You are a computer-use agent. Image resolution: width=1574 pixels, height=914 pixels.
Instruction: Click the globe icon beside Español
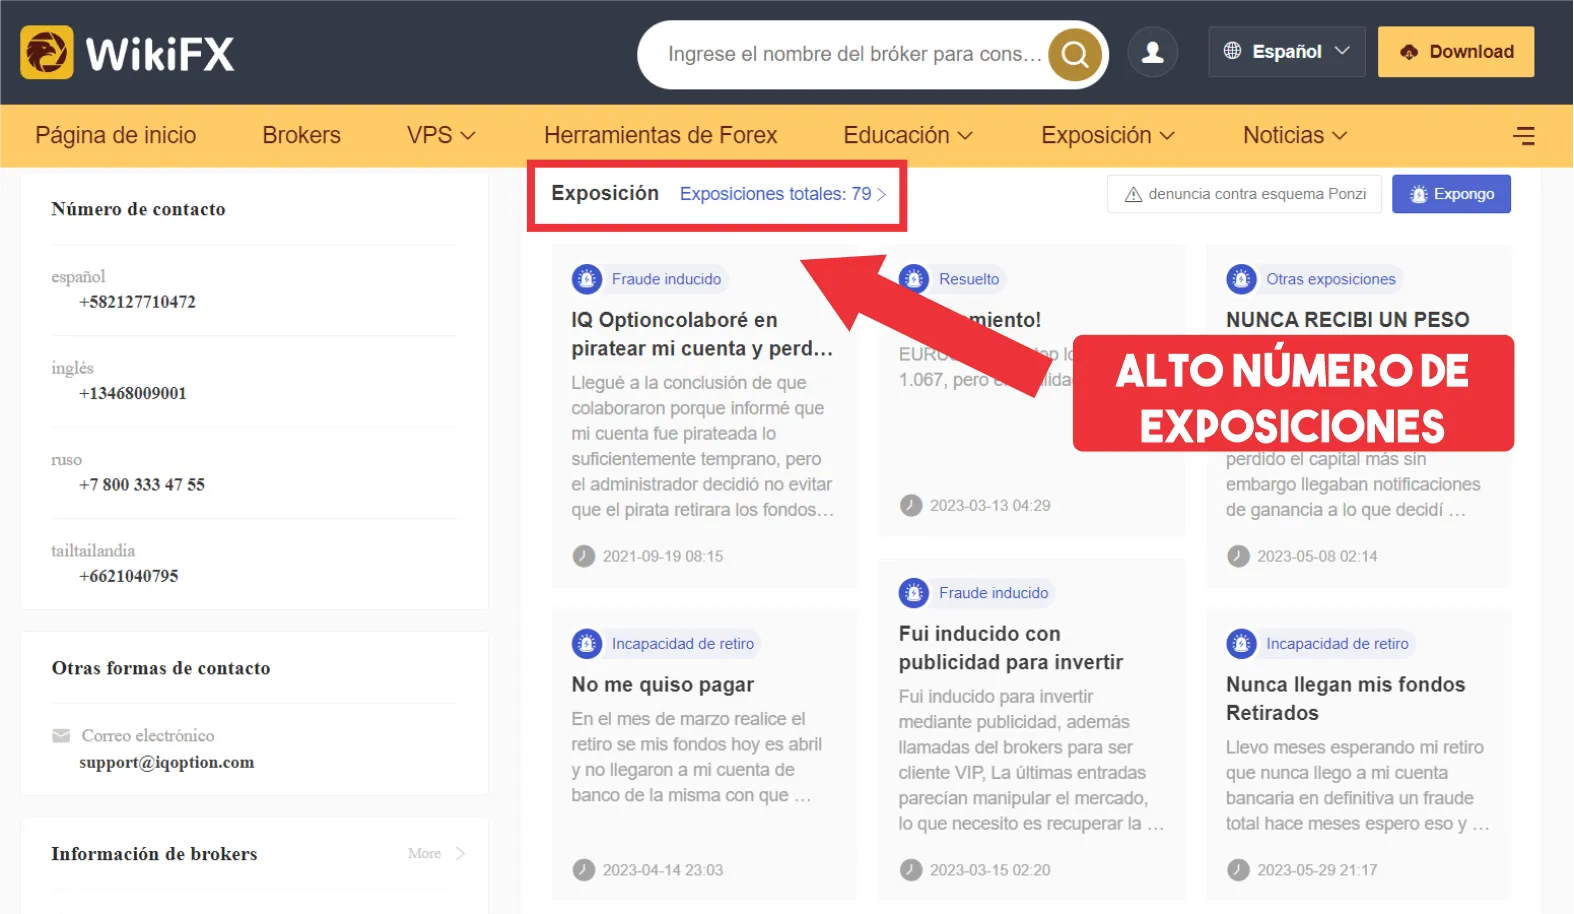(x=1232, y=51)
